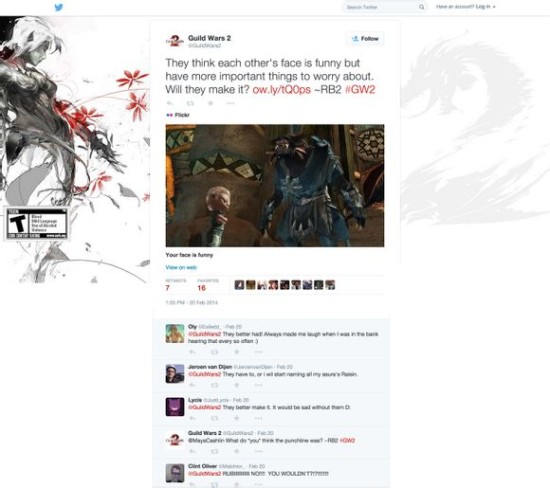Reply to the main Guild Wars 2 tweet
Screen dimensions: 550x488
pyautogui.click(x=169, y=103)
